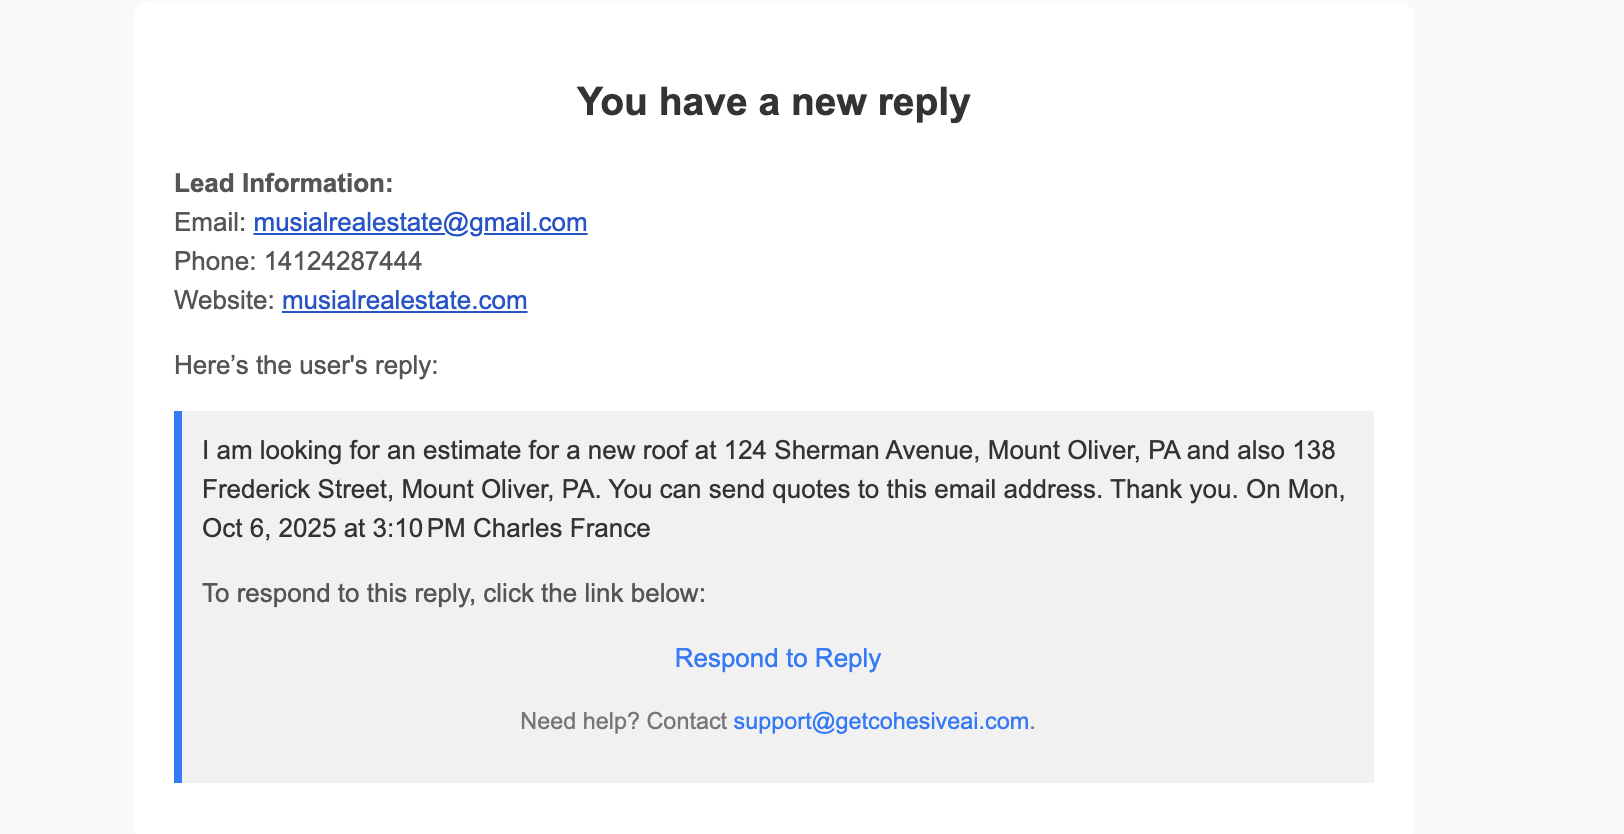Visit the musialrealestate.com website link

point(404,300)
